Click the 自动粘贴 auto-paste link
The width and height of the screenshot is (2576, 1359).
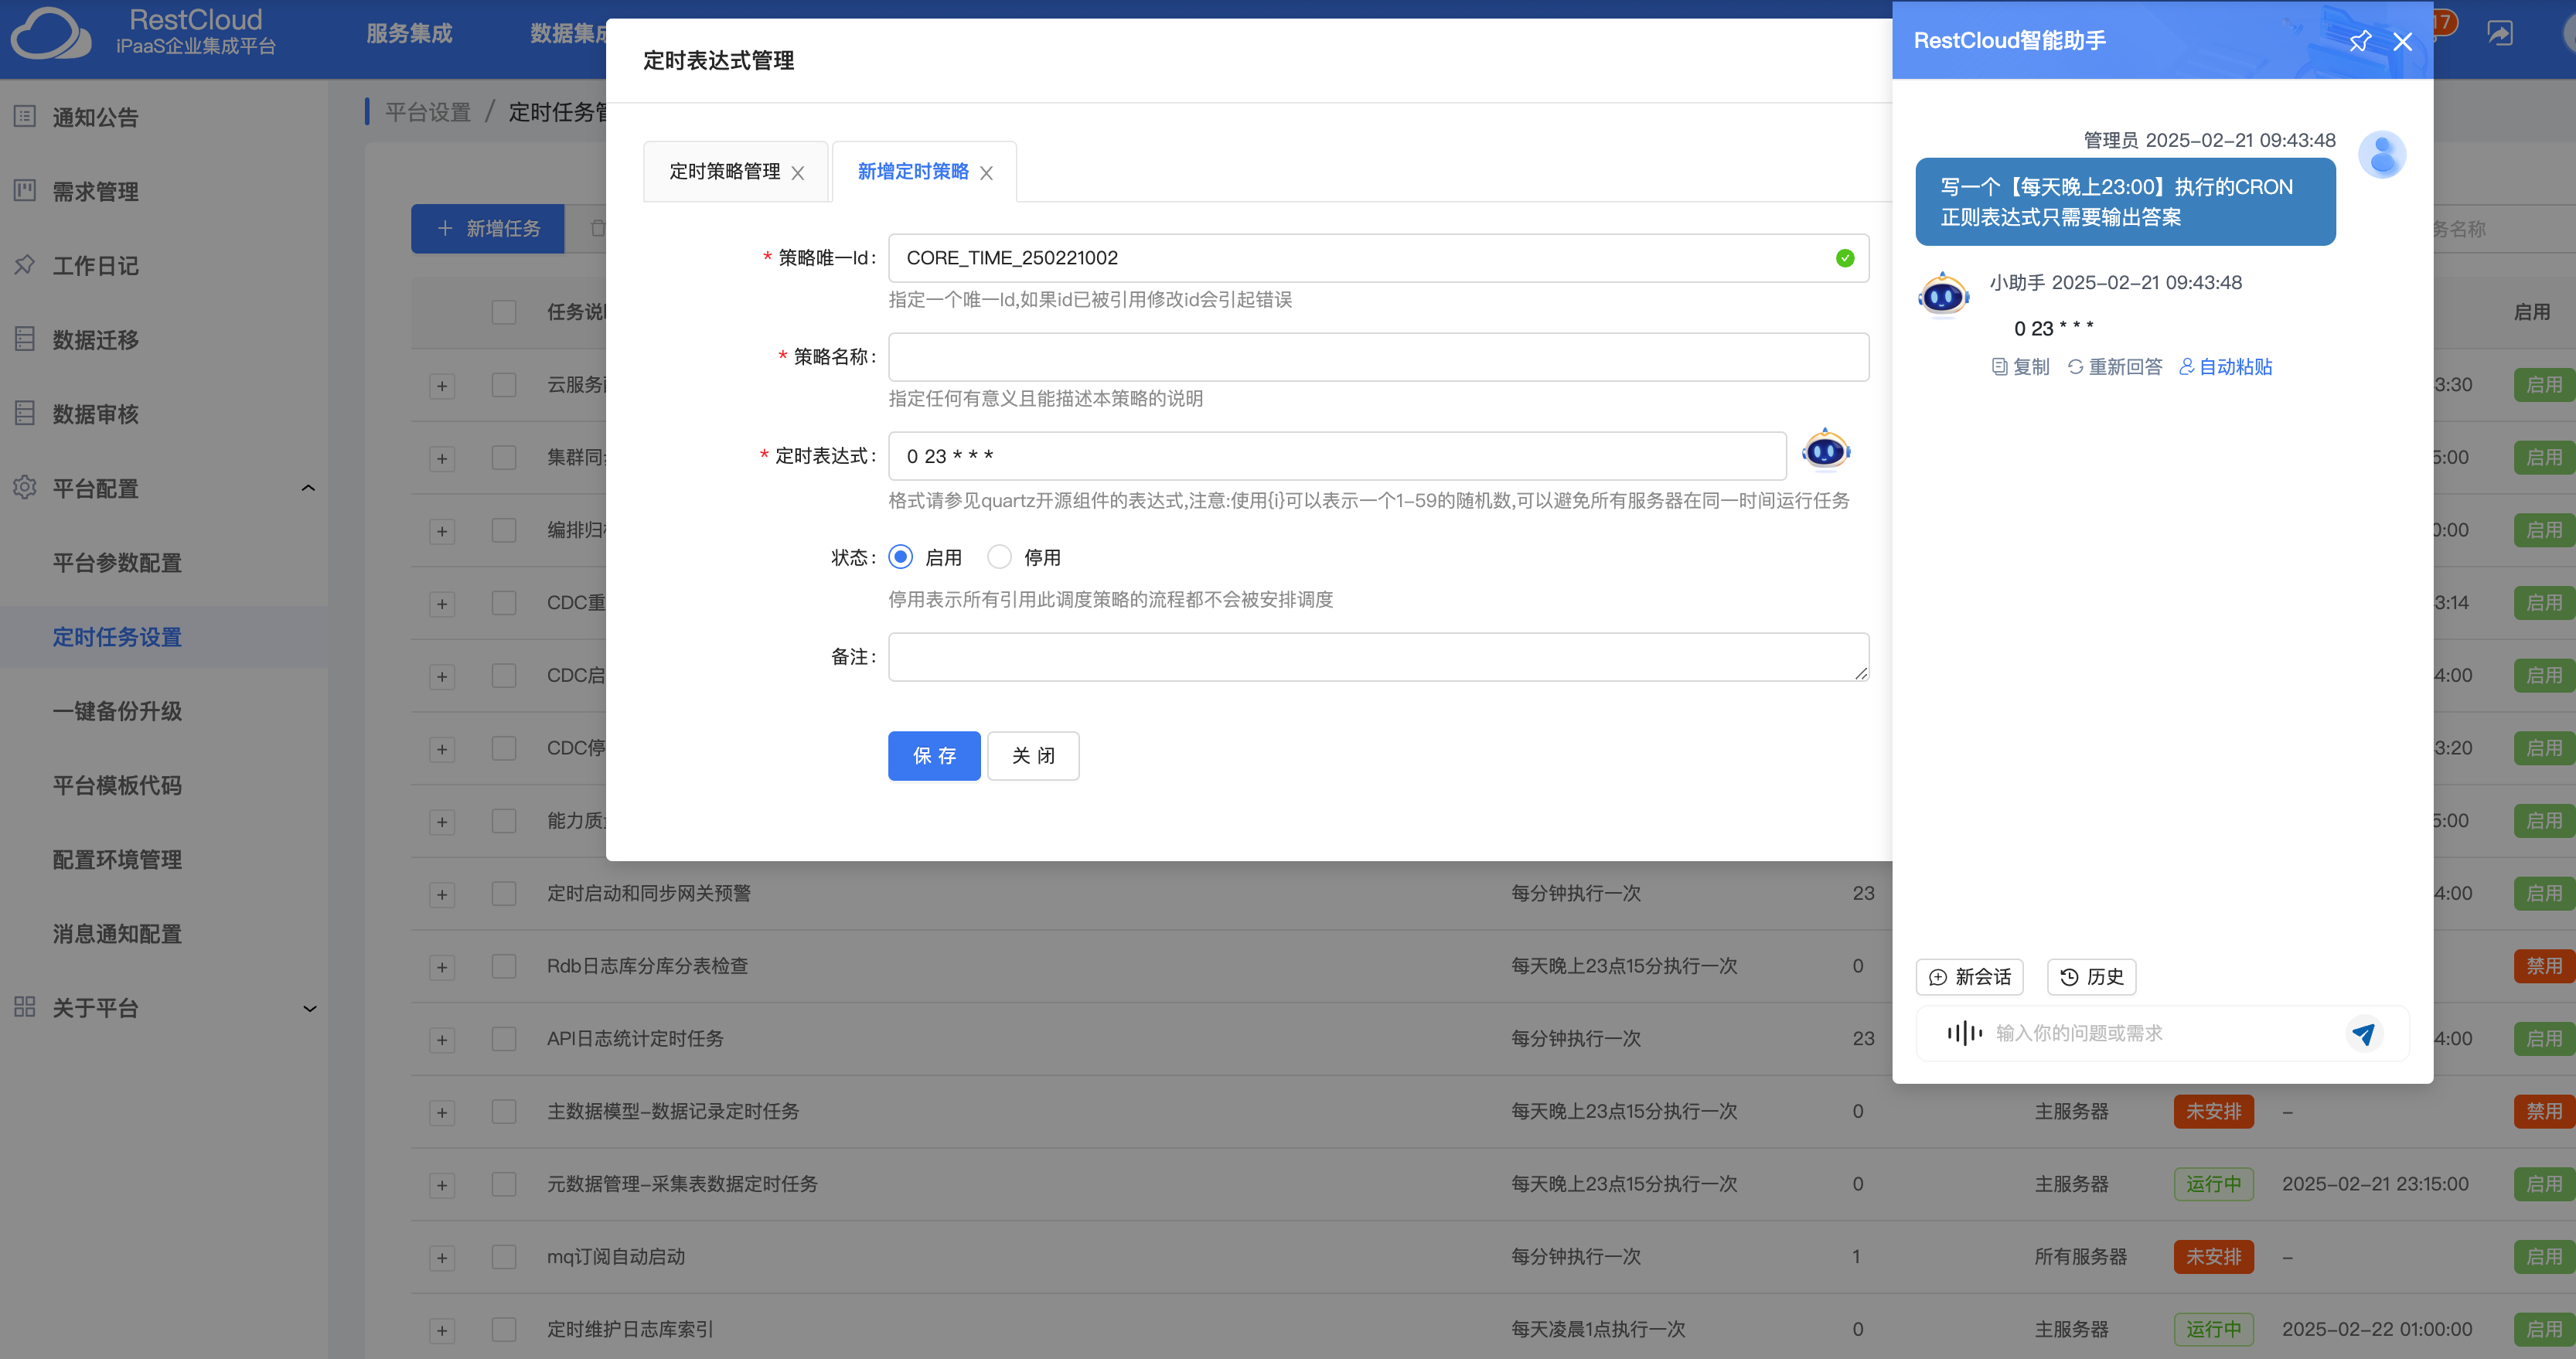(x=2225, y=367)
